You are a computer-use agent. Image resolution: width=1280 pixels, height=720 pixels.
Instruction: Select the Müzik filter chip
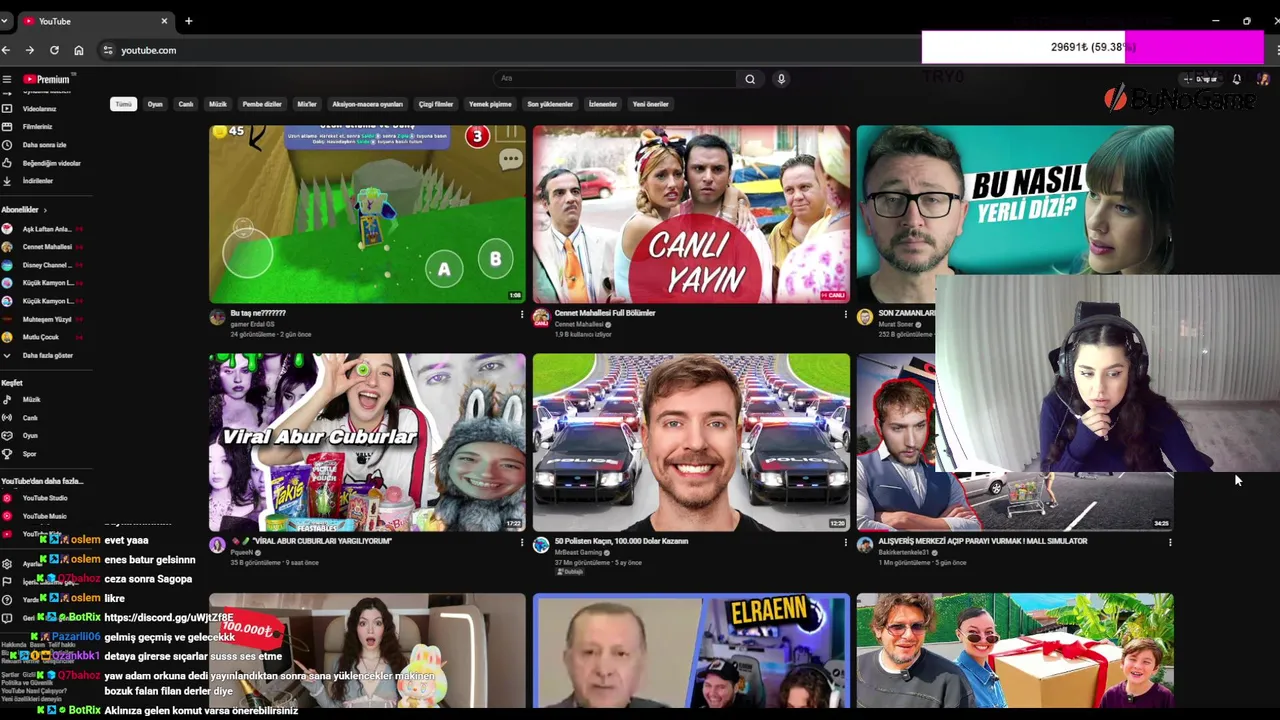coord(218,104)
